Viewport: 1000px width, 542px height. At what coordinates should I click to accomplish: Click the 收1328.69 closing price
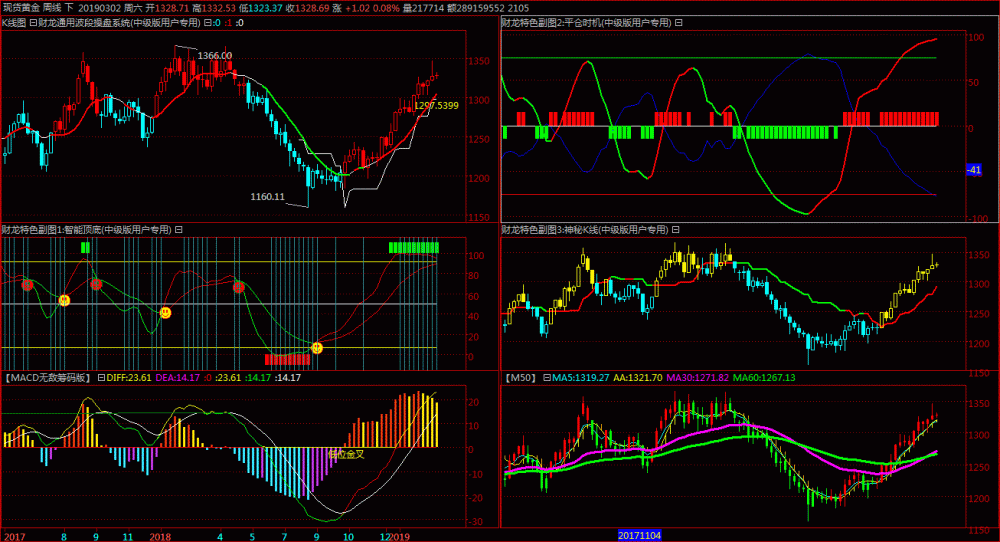[307, 8]
